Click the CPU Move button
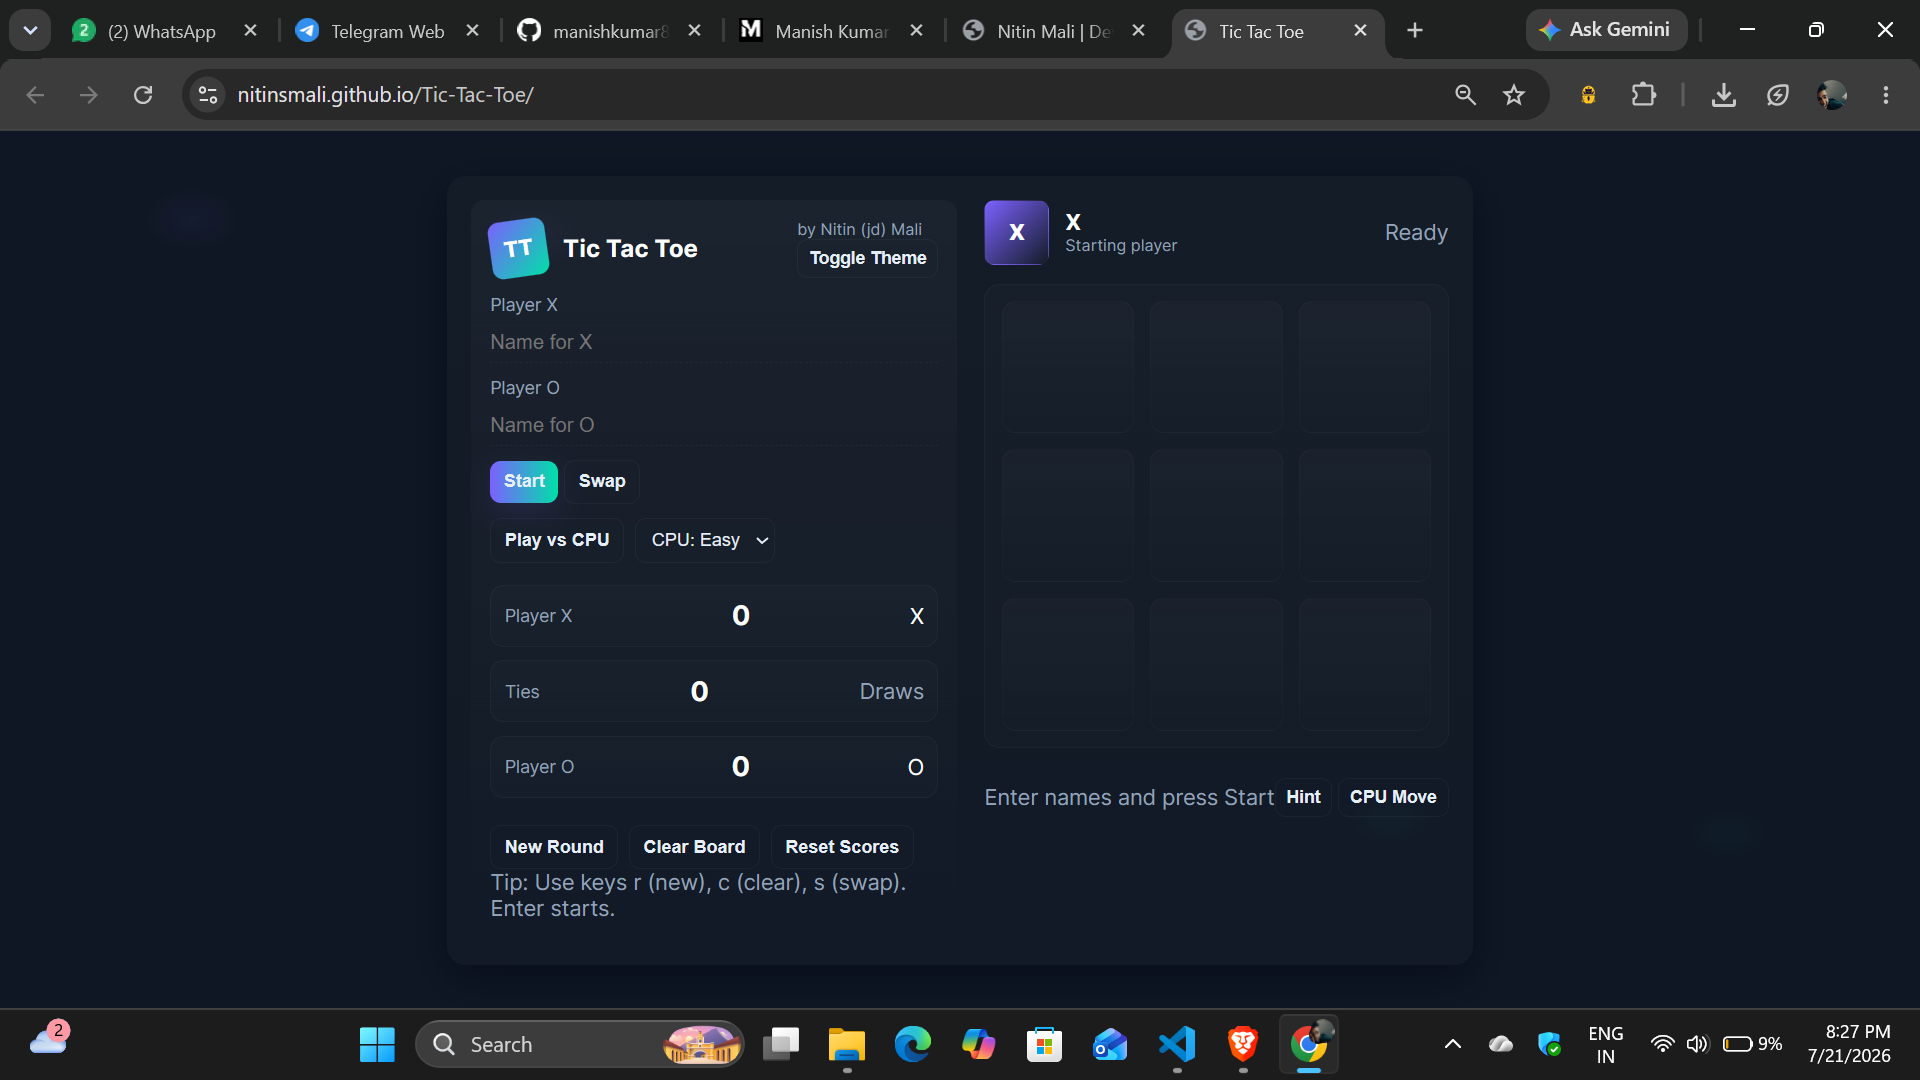The height and width of the screenshot is (1080, 1920). [x=1393, y=797]
